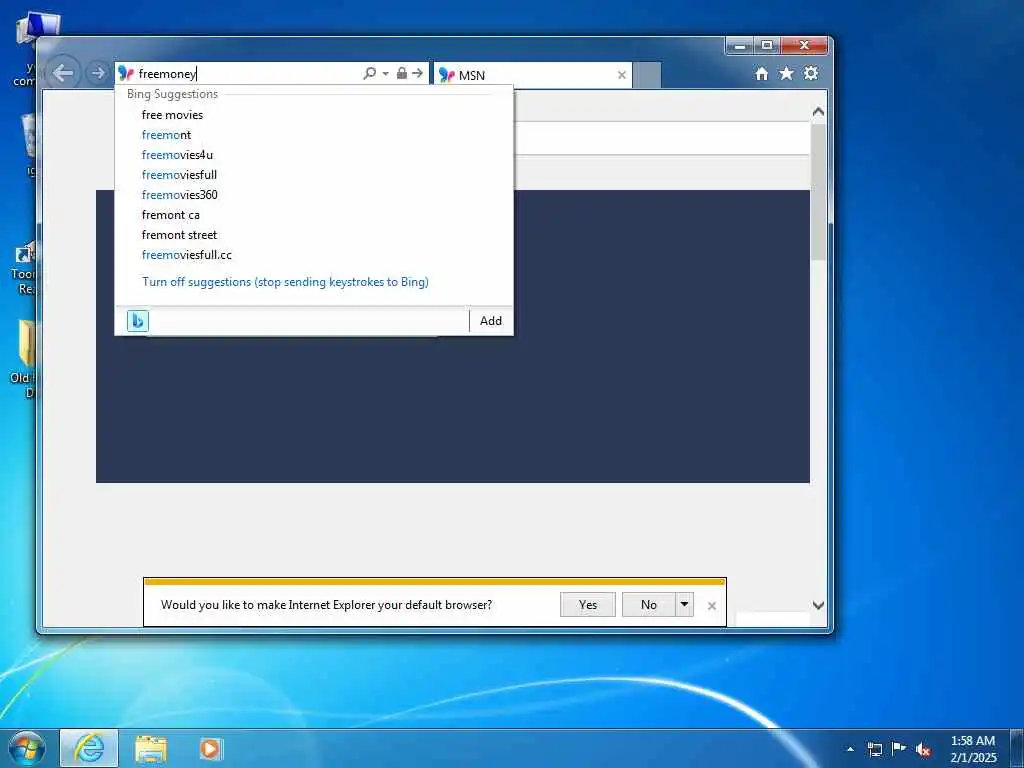Click the Show desktop button strip

(1017, 748)
